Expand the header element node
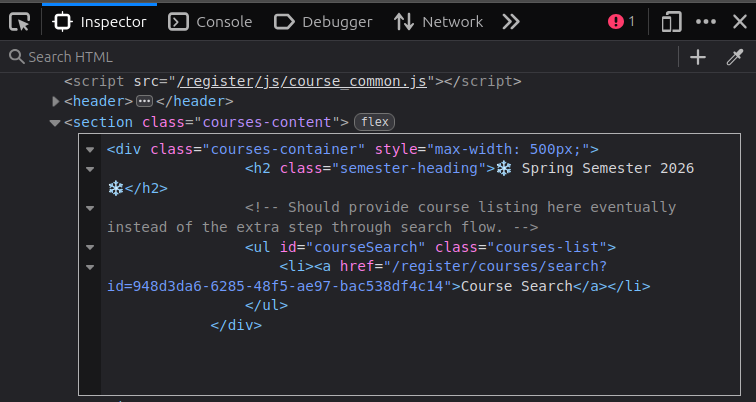 (x=55, y=101)
